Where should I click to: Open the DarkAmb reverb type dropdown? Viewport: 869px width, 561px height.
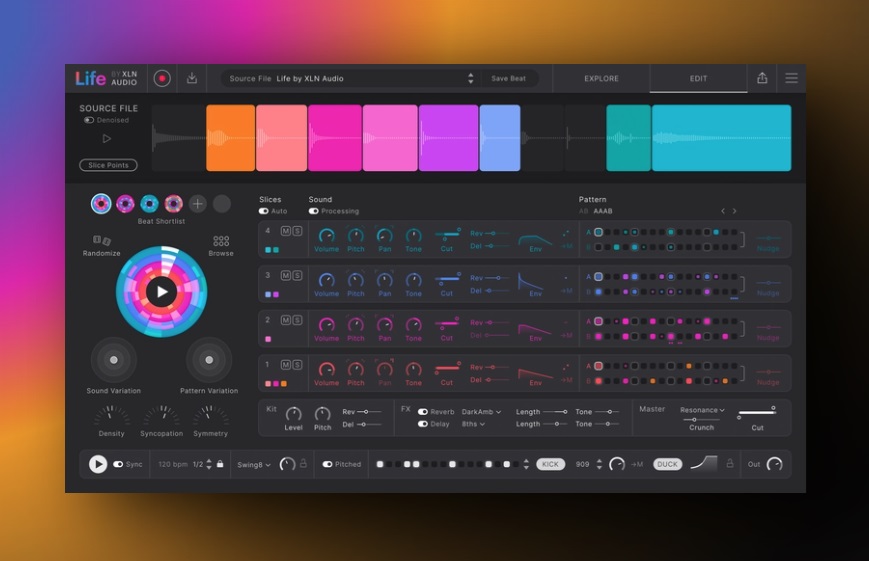point(481,412)
